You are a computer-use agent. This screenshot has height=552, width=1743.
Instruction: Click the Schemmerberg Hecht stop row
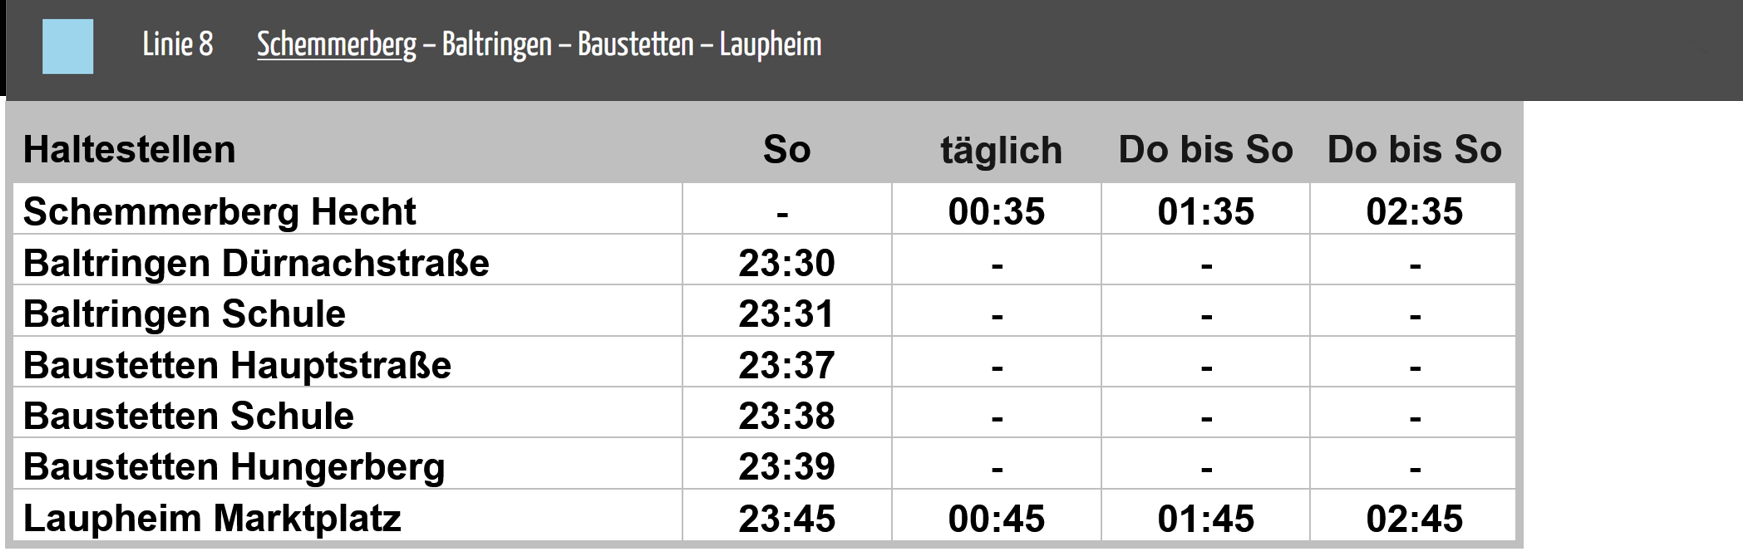click(764, 209)
